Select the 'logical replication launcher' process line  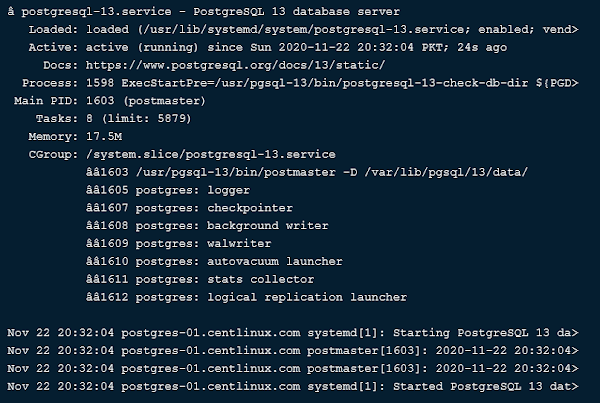click(x=246, y=297)
